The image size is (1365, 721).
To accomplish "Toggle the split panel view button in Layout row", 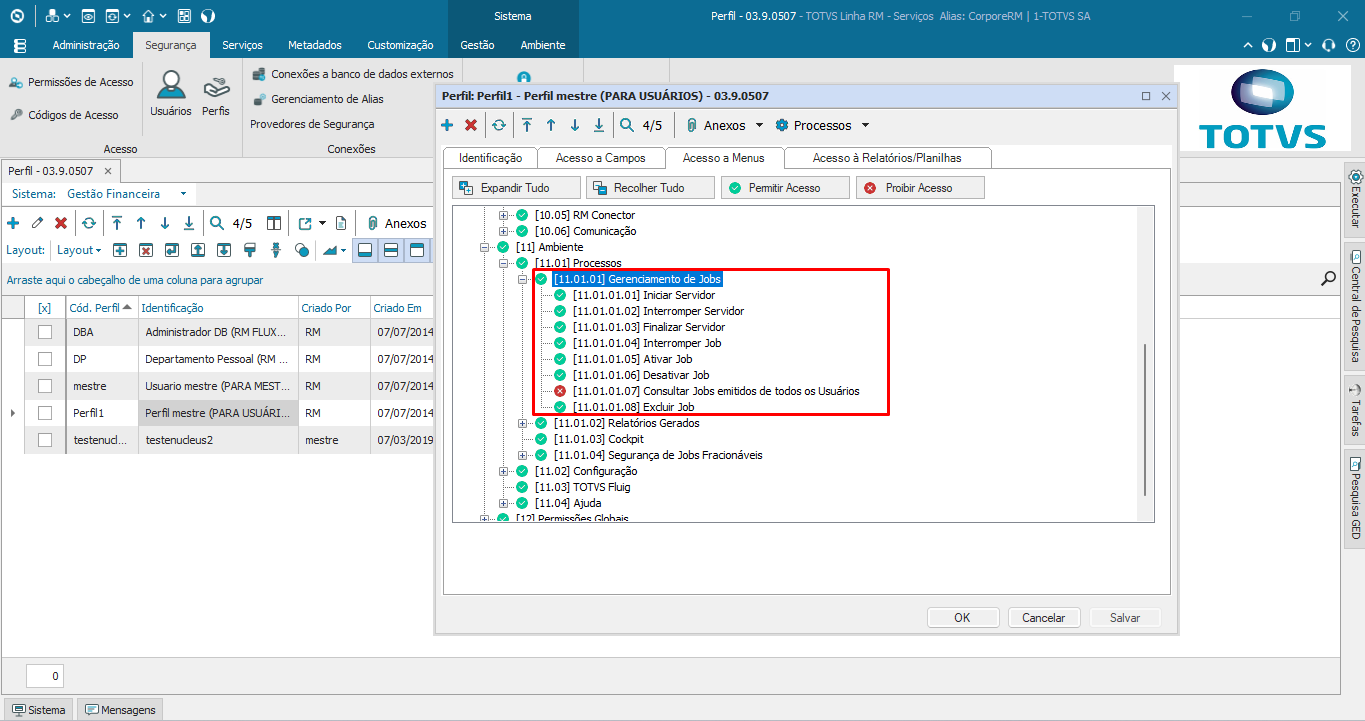I will pyautogui.click(x=391, y=250).
